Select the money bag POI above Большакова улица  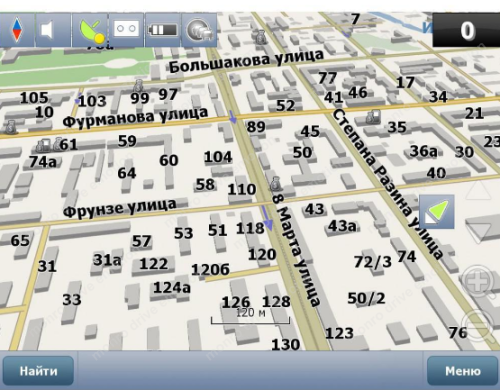pyautogui.click(x=261, y=37)
